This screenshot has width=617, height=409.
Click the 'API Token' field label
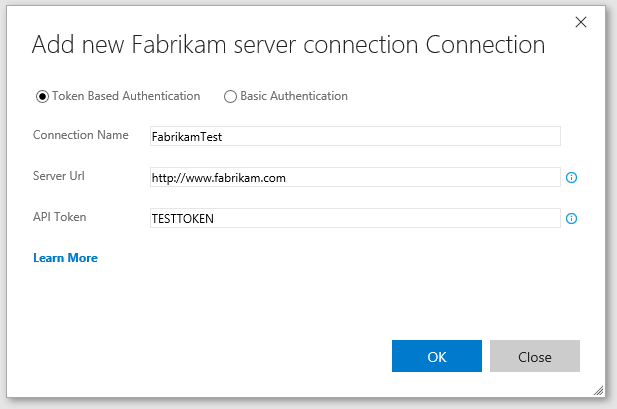click(61, 216)
